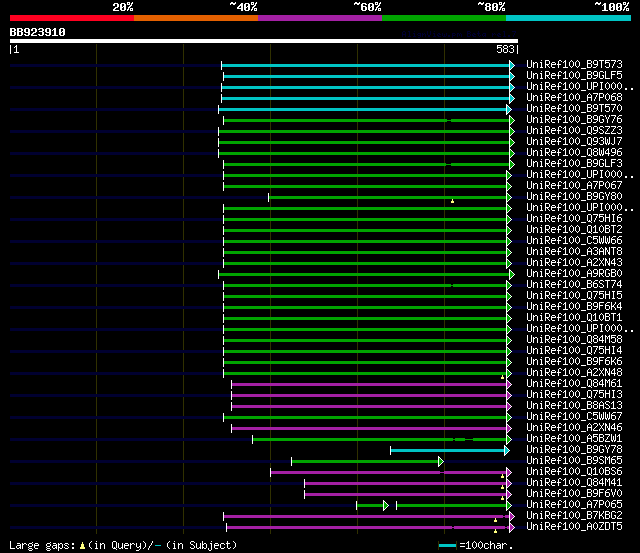The height and width of the screenshot is (553, 640).
Task: Select the UniRef100_B9SM65 label
Action: coord(574,461)
